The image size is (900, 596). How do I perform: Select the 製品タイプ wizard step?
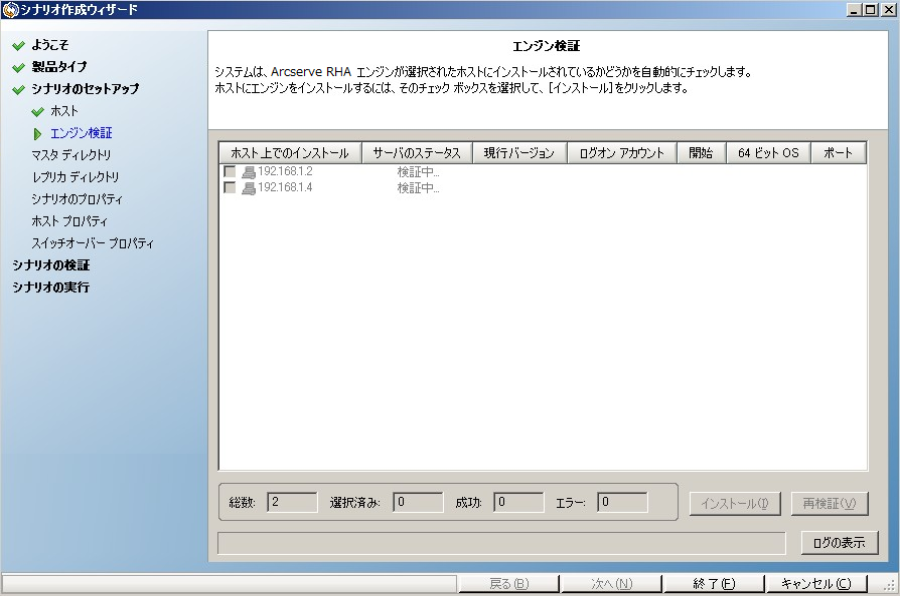(x=59, y=67)
